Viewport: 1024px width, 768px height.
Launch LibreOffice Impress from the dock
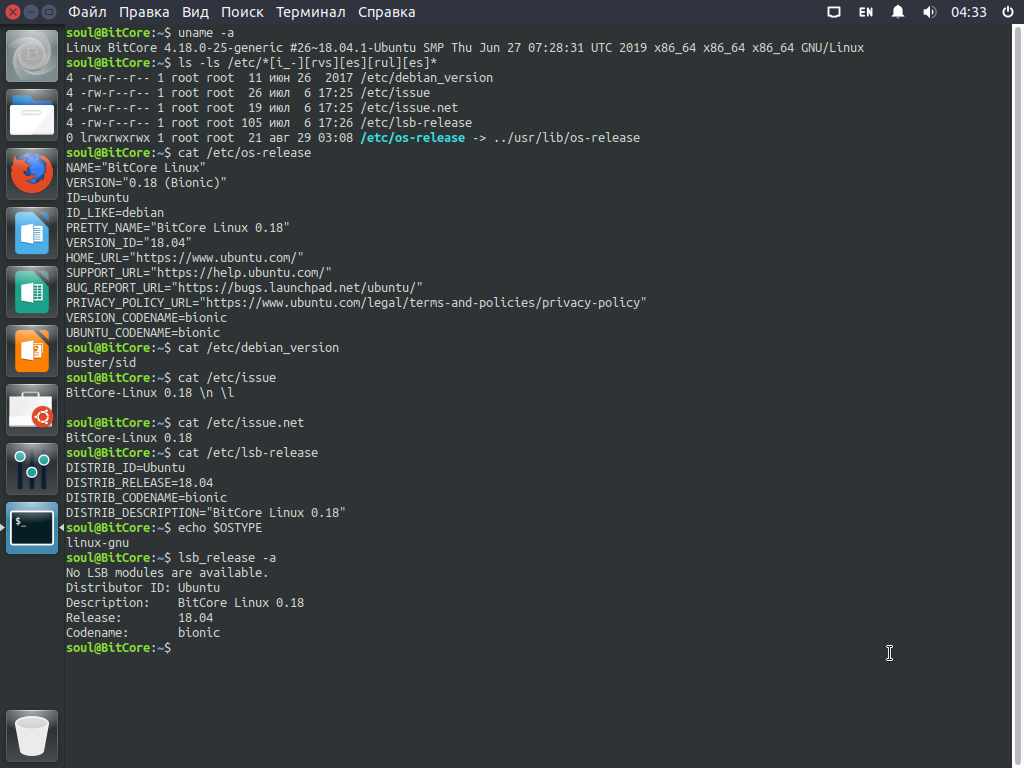click(31, 351)
